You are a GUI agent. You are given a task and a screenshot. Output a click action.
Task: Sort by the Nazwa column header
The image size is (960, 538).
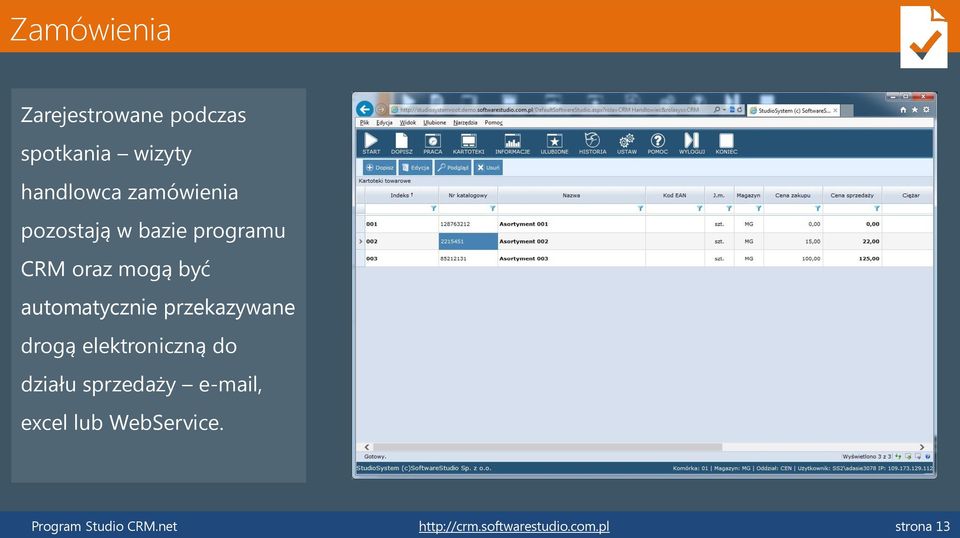tap(571, 195)
